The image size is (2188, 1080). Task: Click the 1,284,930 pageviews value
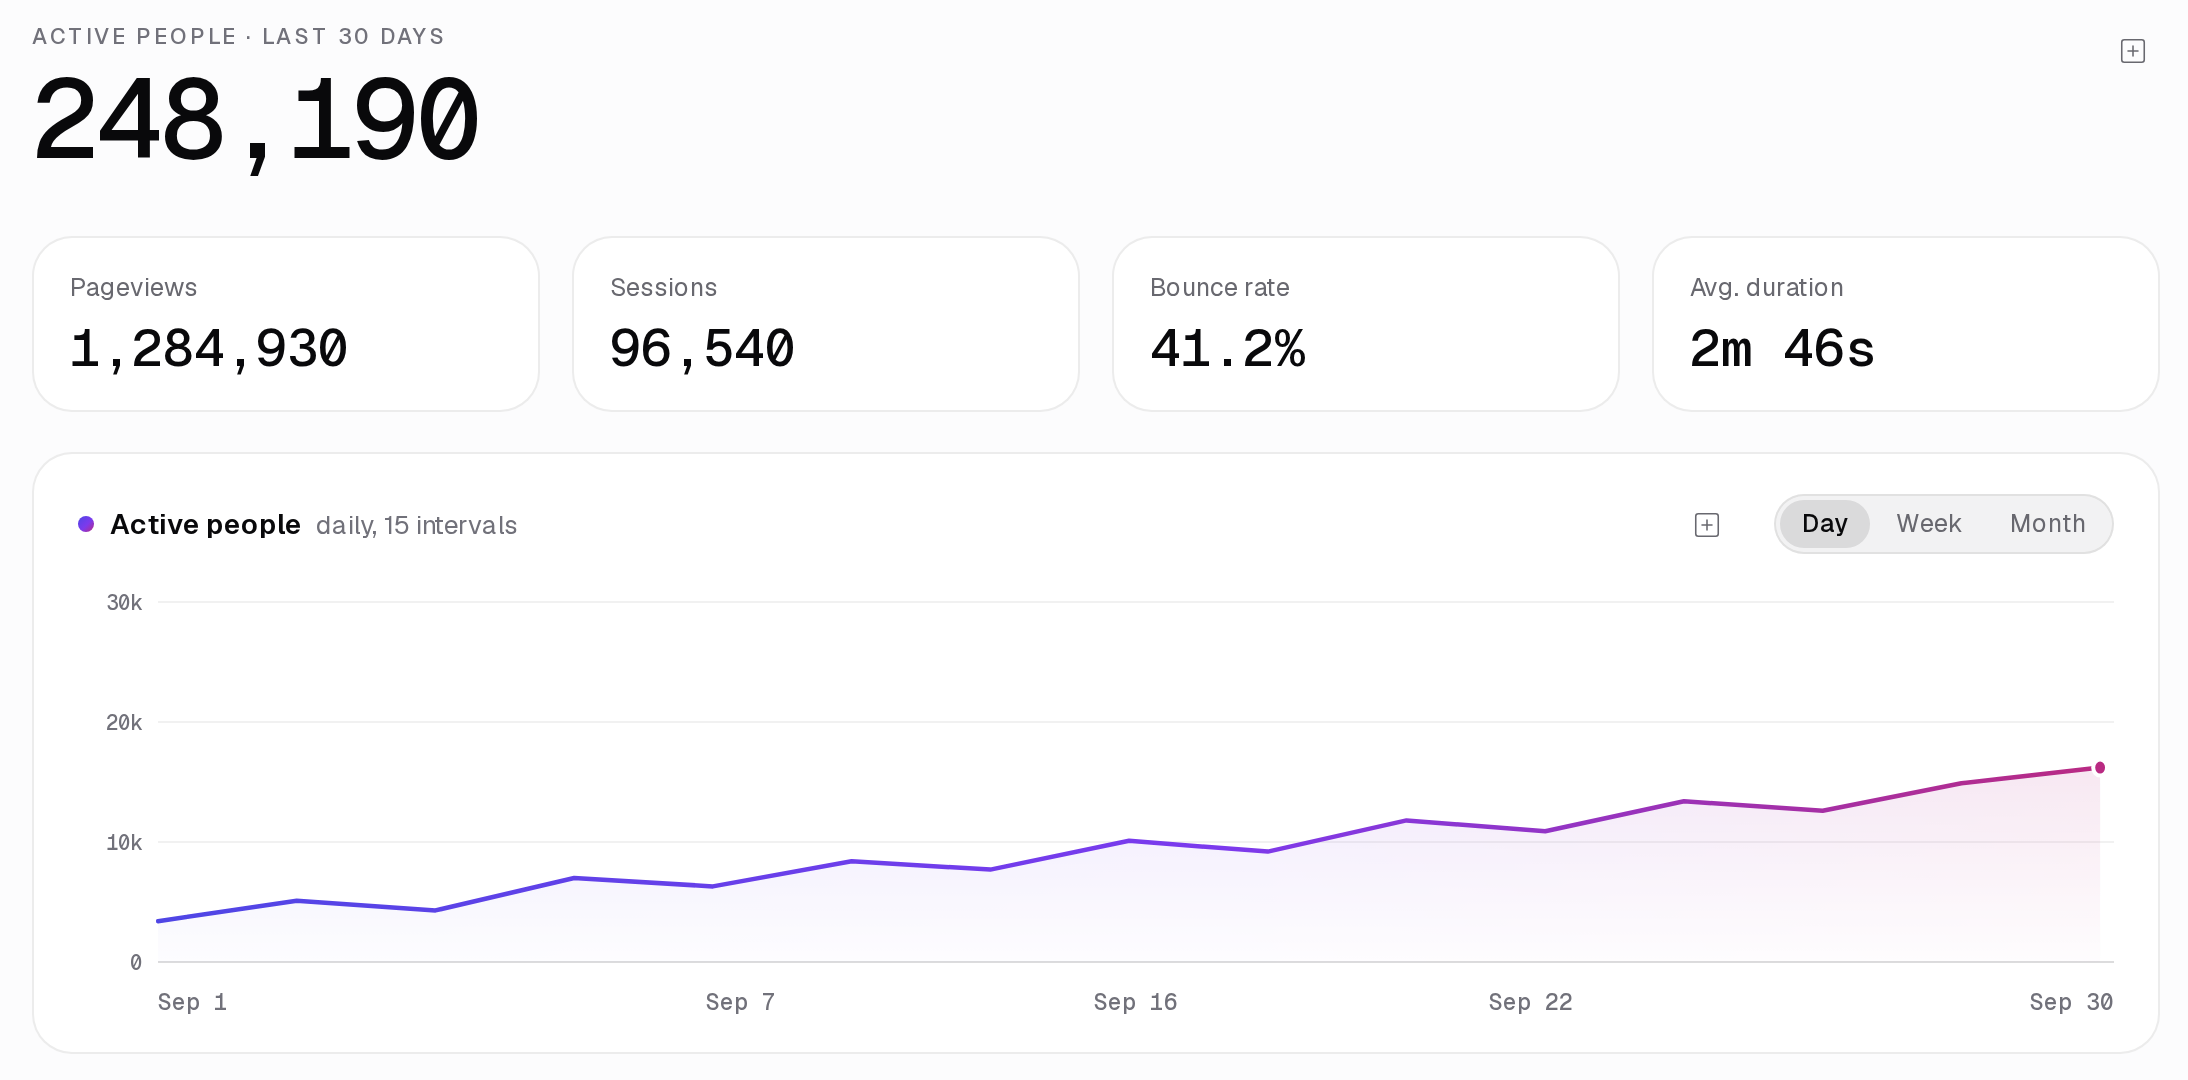208,350
